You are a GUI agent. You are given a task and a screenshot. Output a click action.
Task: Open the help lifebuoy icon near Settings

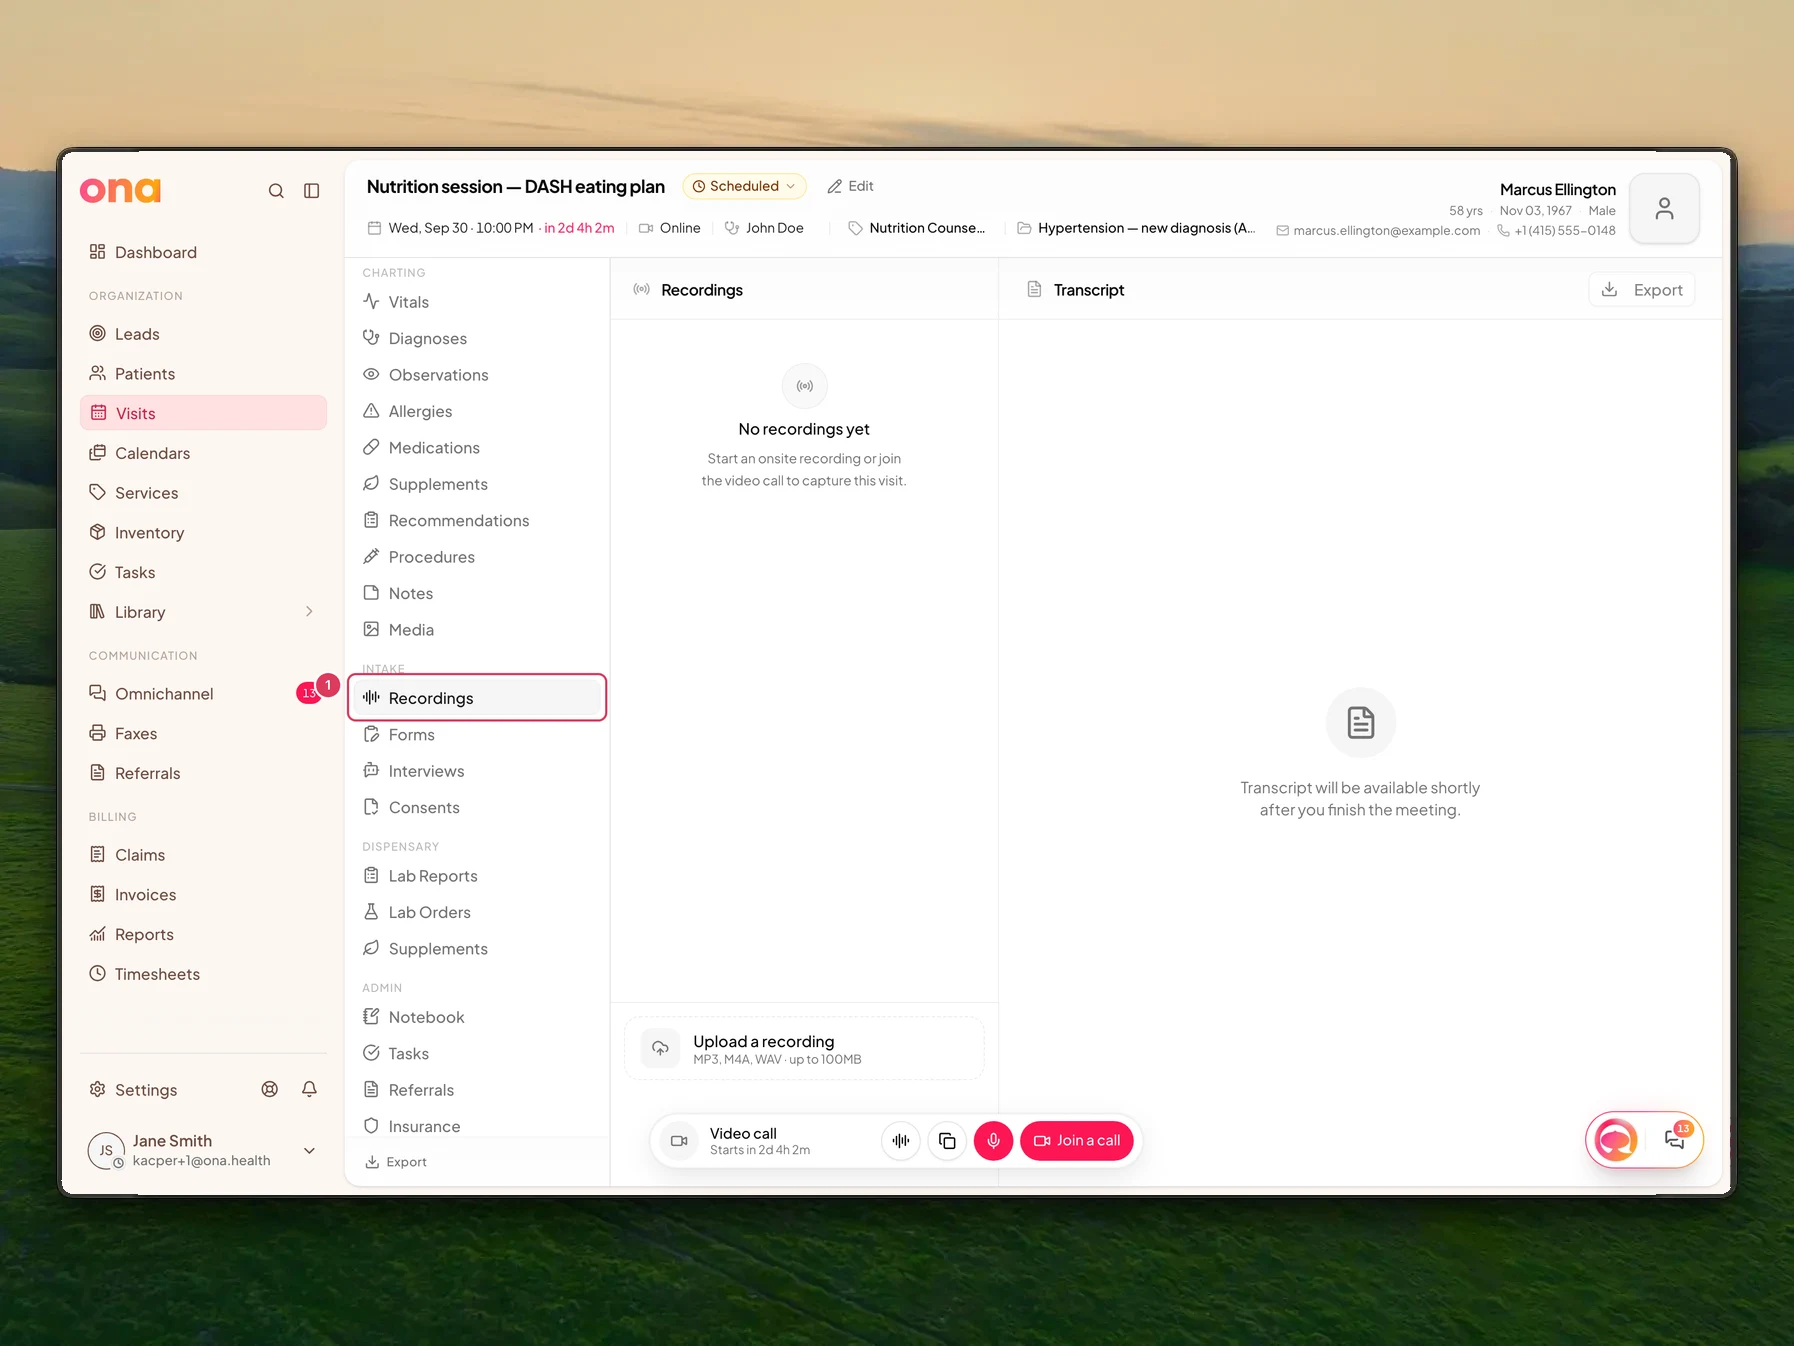tap(270, 1089)
